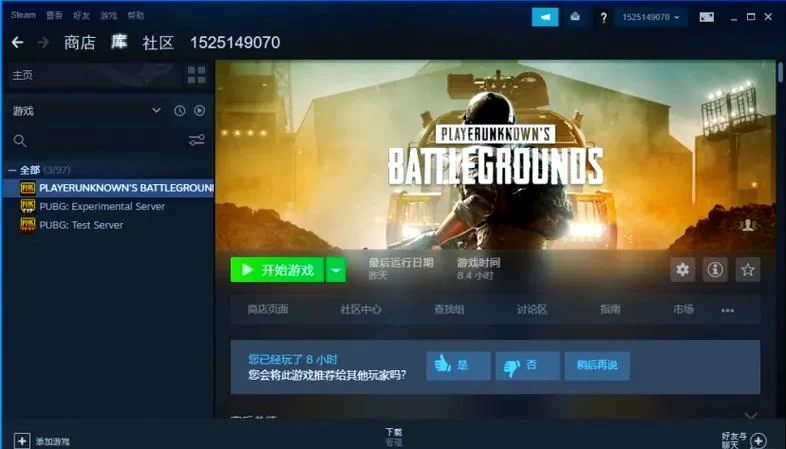
Task: Decline recommending with thumbs down 否
Action: 528,365
